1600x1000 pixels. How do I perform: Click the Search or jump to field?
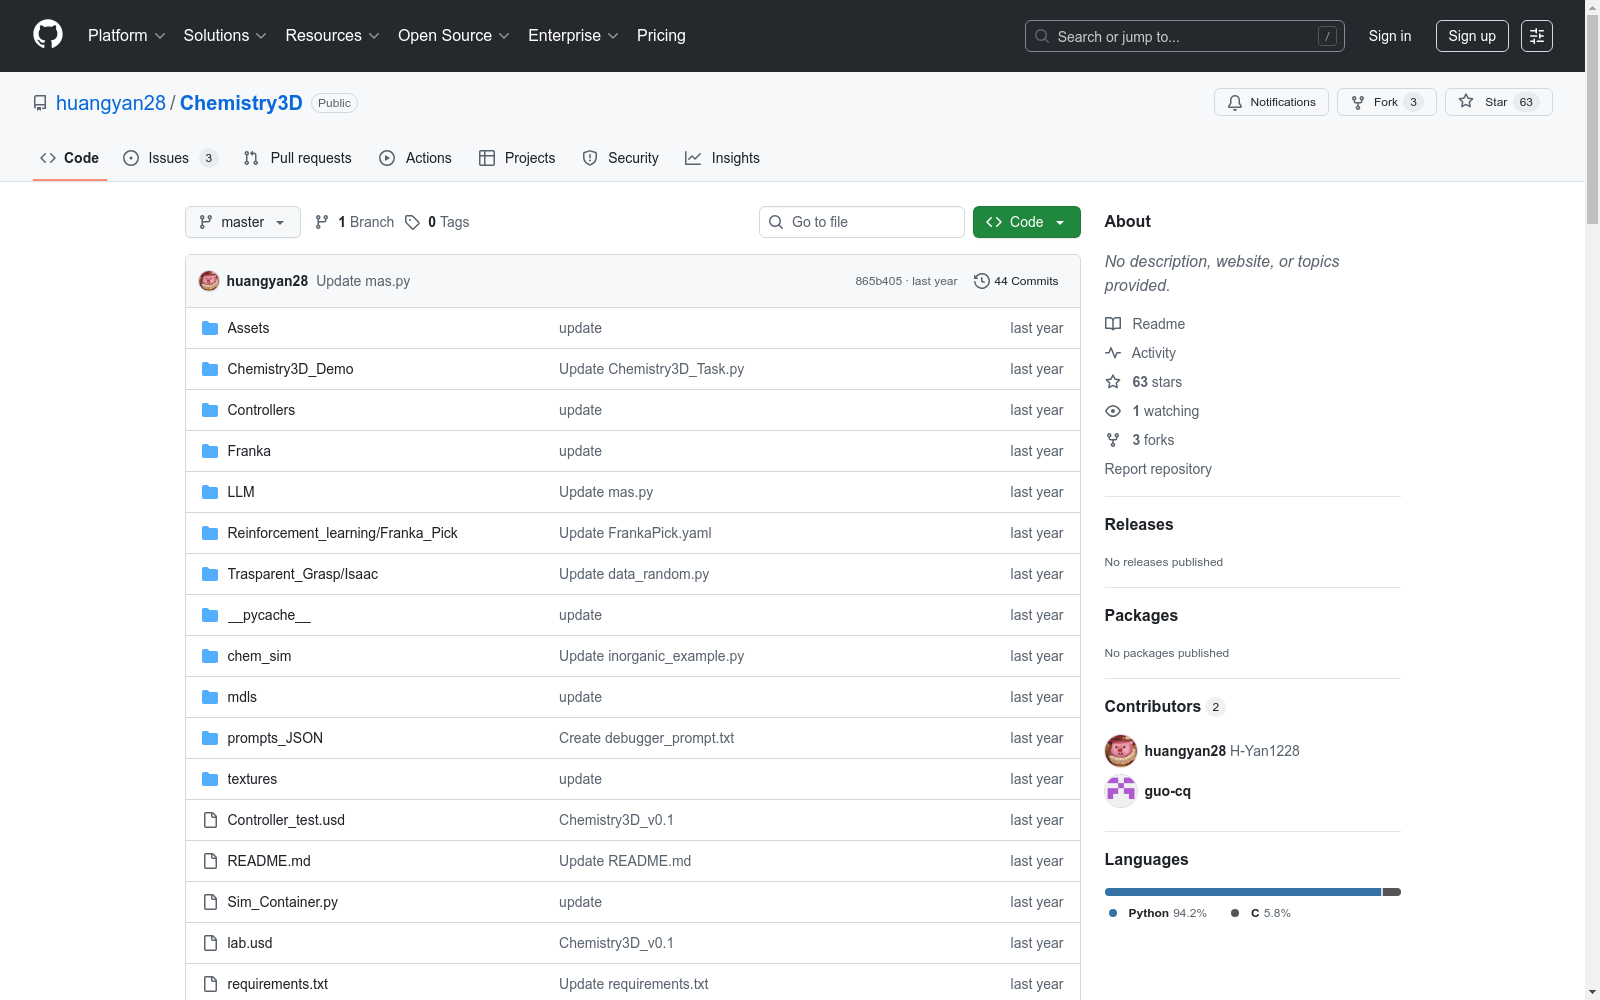pyautogui.click(x=1185, y=36)
